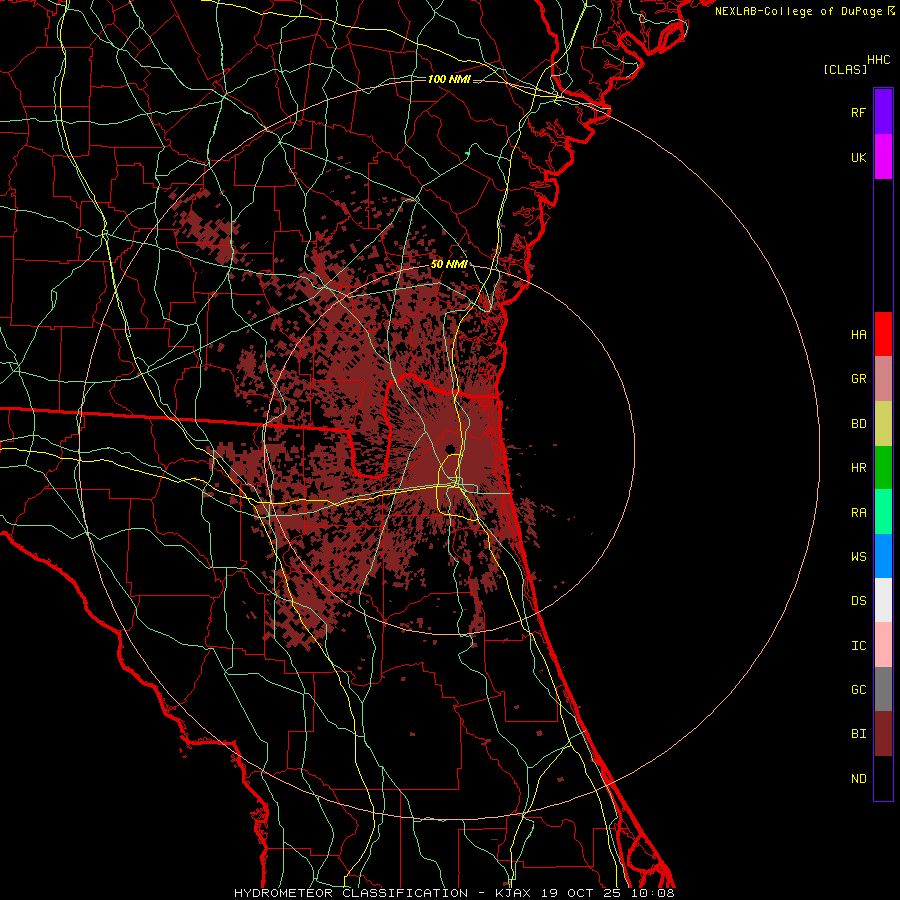The height and width of the screenshot is (900, 900).
Task: Select the WS blue legend swatch
Action: pos(883,556)
